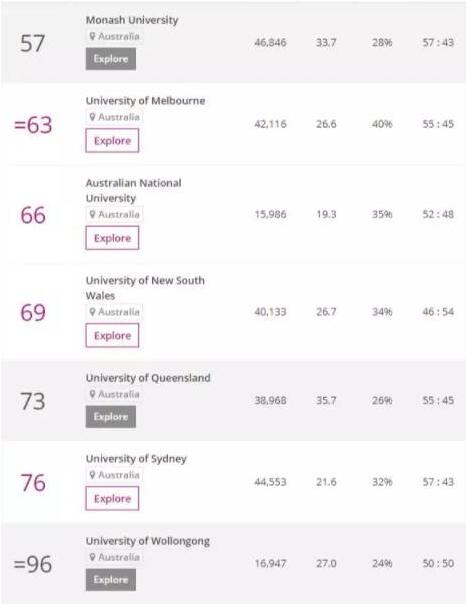Explore Australian National University
This screenshot has height=604, width=466.
click(x=112, y=238)
